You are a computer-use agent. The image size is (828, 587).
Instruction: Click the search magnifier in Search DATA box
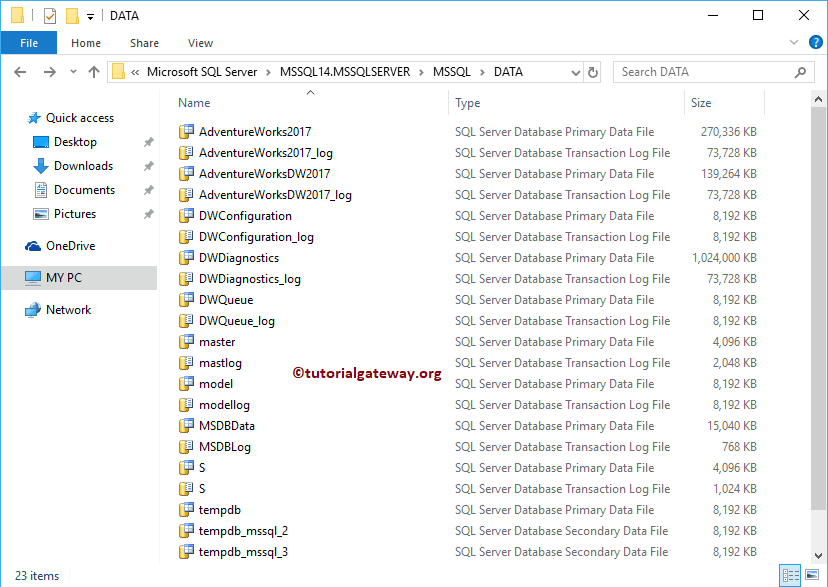pyautogui.click(x=800, y=71)
